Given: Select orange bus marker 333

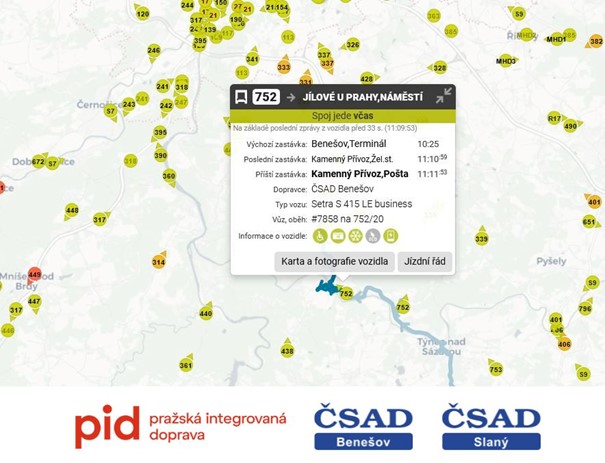Looking at the screenshot, I should pyautogui.click(x=284, y=68).
